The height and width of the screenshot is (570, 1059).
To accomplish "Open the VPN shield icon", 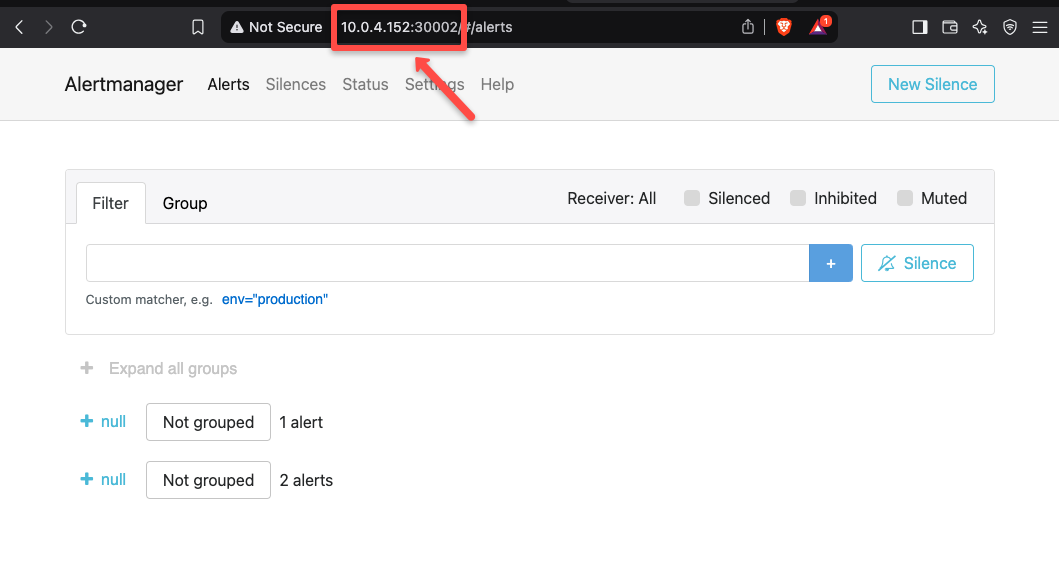I will [x=1010, y=27].
